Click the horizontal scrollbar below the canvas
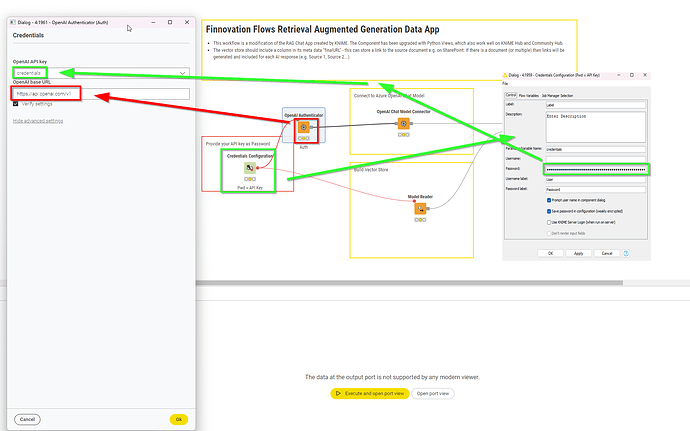The width and height of the screenshot is (690, 431). 409,283
